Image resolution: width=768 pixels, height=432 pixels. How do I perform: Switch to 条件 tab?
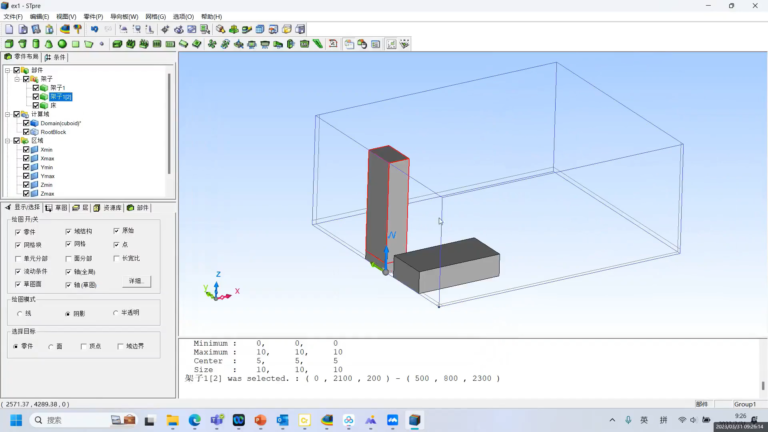click(x=55, y=57)
